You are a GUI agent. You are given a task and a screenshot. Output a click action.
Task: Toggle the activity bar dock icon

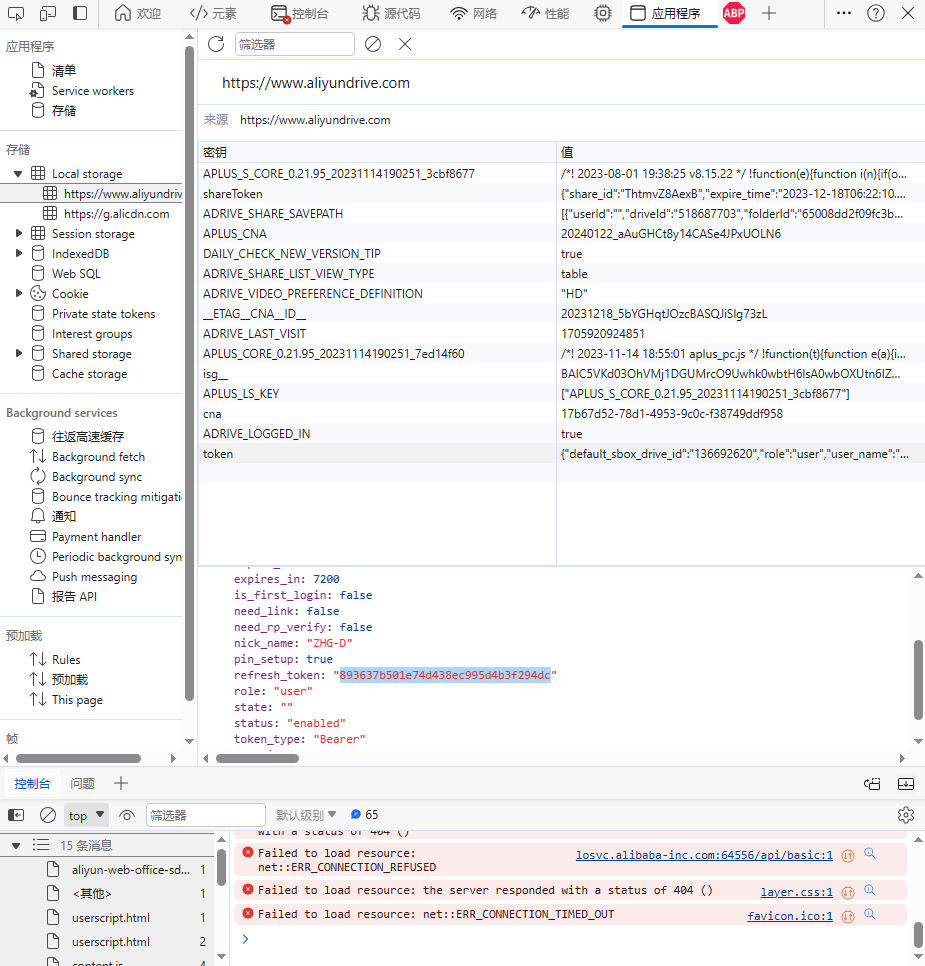pyautogui.click(x=80, y=13)
